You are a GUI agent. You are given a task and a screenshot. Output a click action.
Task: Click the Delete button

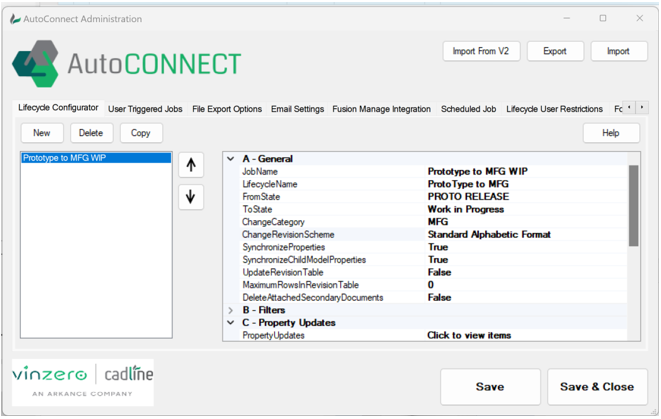(91, 133)
